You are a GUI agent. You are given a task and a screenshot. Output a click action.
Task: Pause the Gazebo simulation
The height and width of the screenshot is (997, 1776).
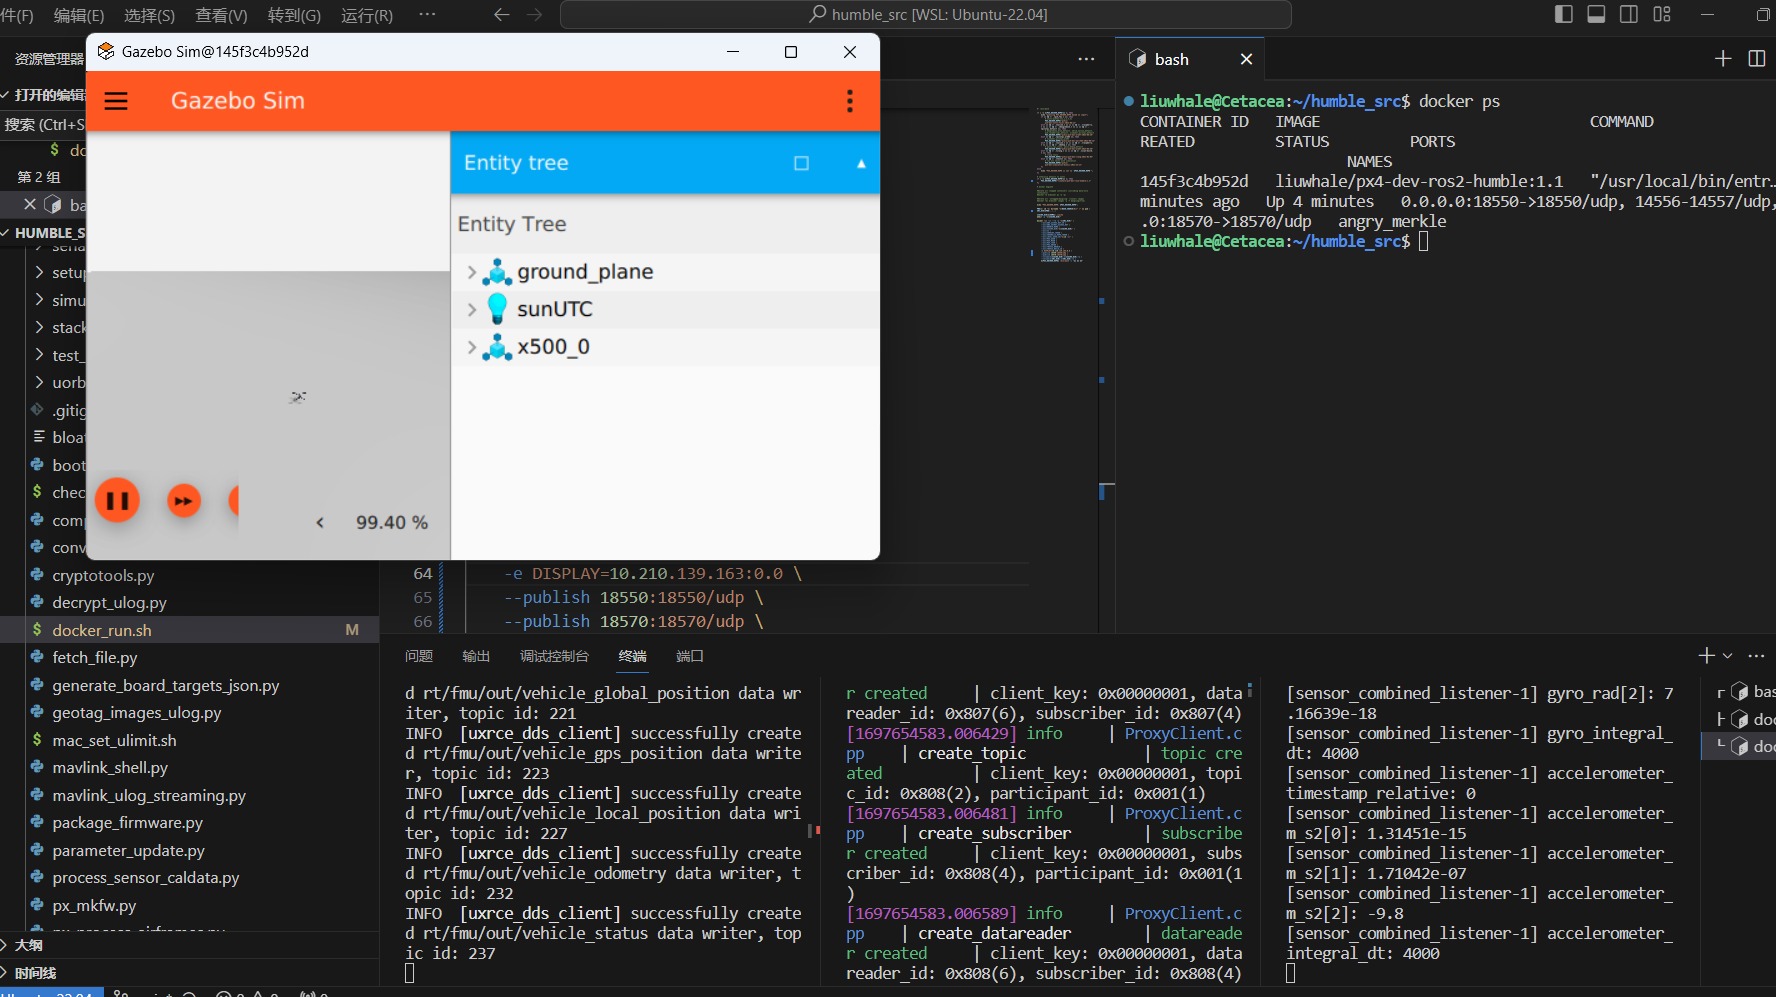117,501
